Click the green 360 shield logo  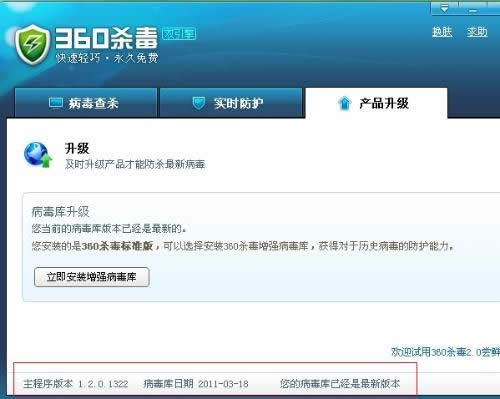pyautogui.click(x=32, y=44)
